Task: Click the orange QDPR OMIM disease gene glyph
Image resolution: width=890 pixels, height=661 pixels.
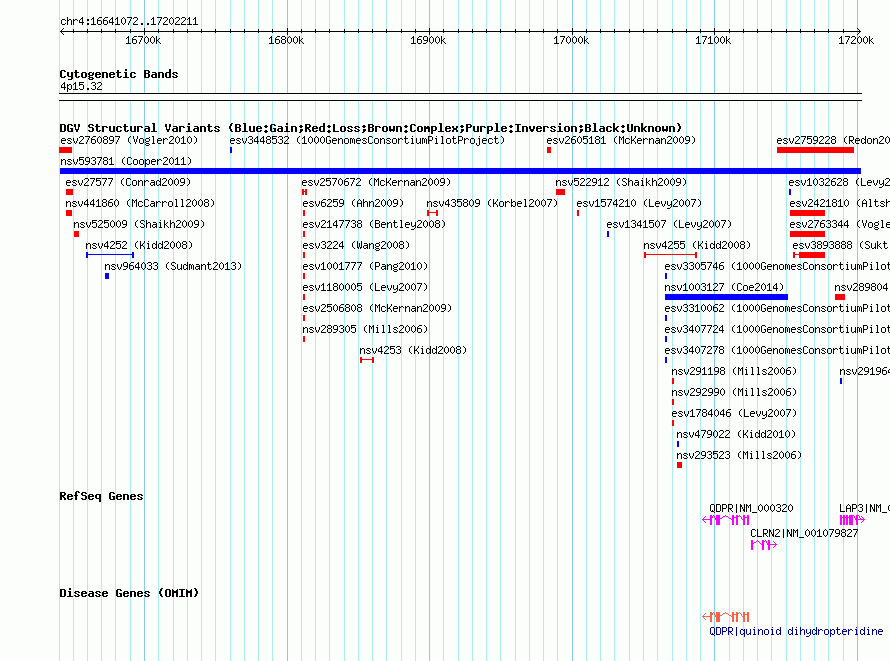Action: (x=726, y=617)
